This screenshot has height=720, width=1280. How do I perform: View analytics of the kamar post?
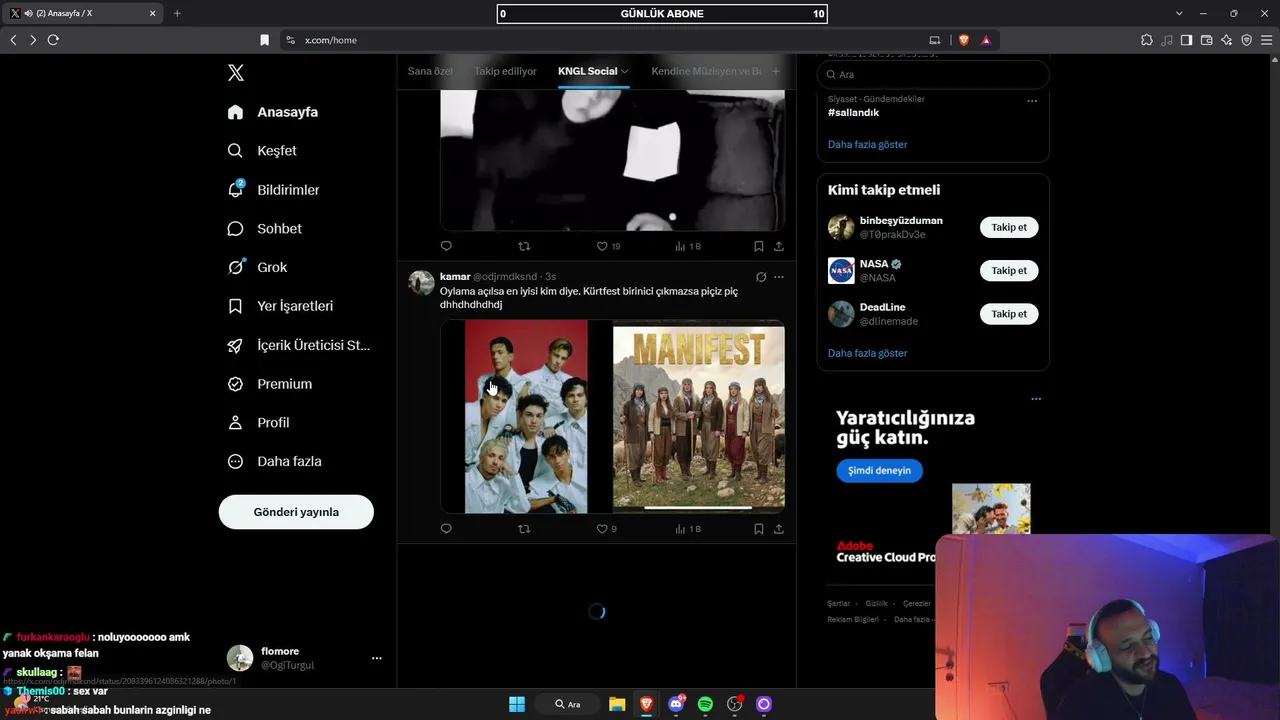688,529
